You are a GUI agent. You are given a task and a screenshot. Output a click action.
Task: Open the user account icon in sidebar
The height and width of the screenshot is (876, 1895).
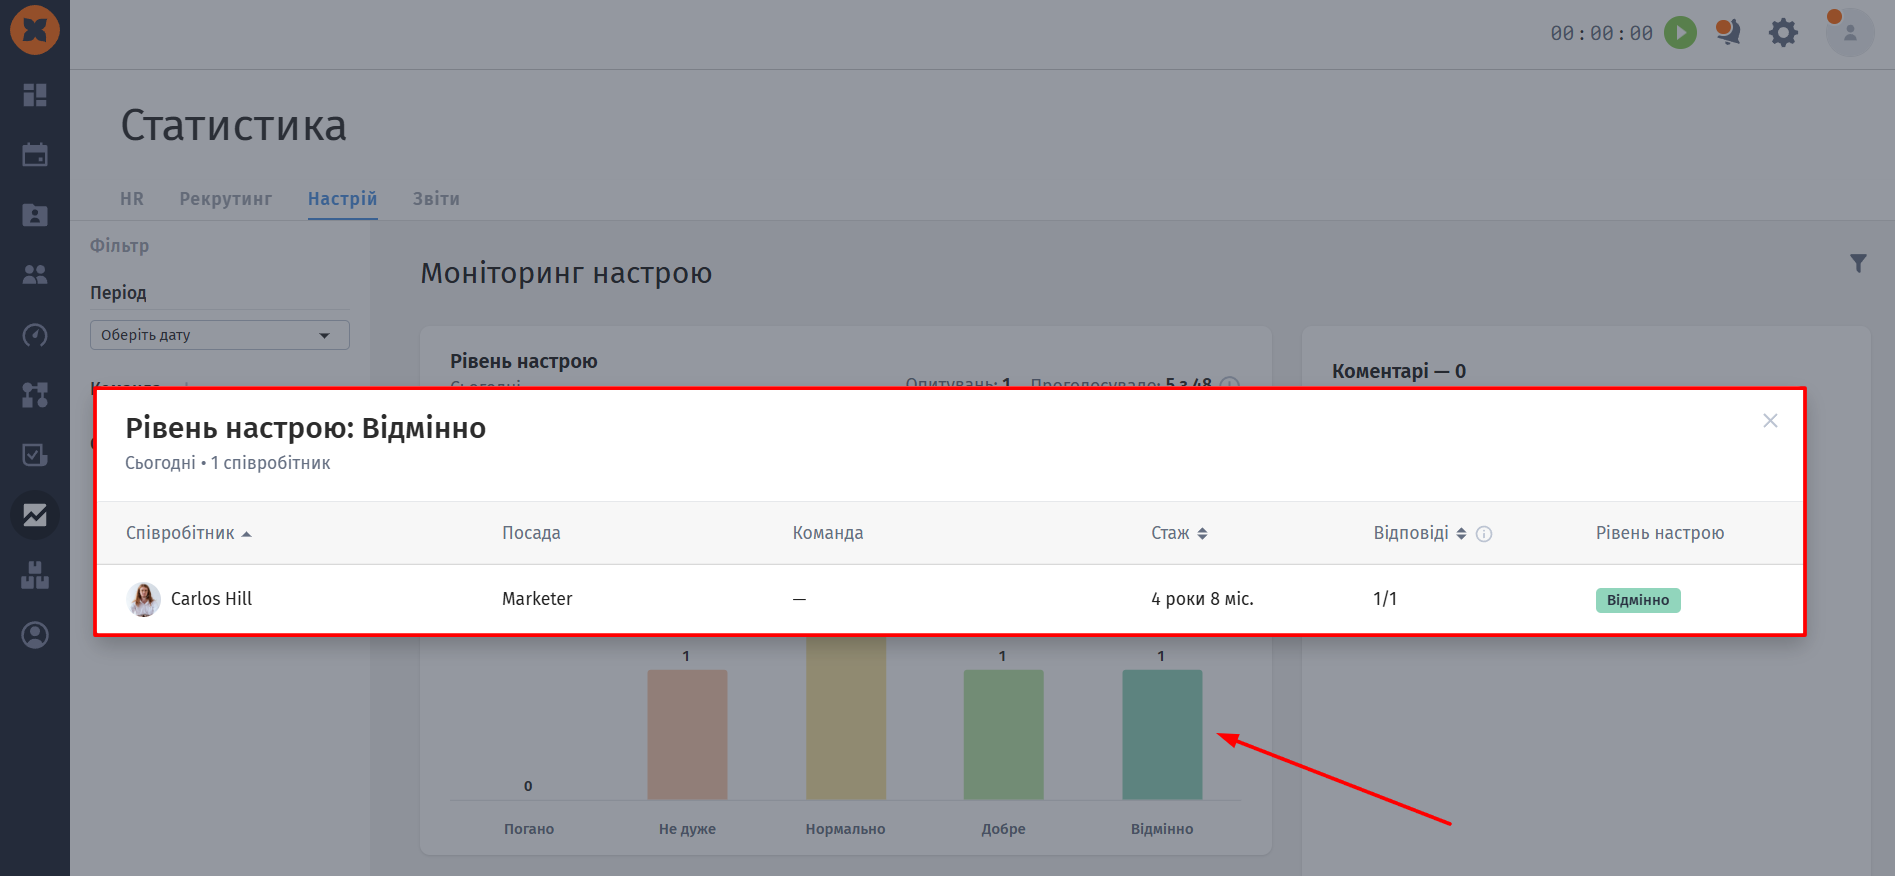[x=35, y=635]
